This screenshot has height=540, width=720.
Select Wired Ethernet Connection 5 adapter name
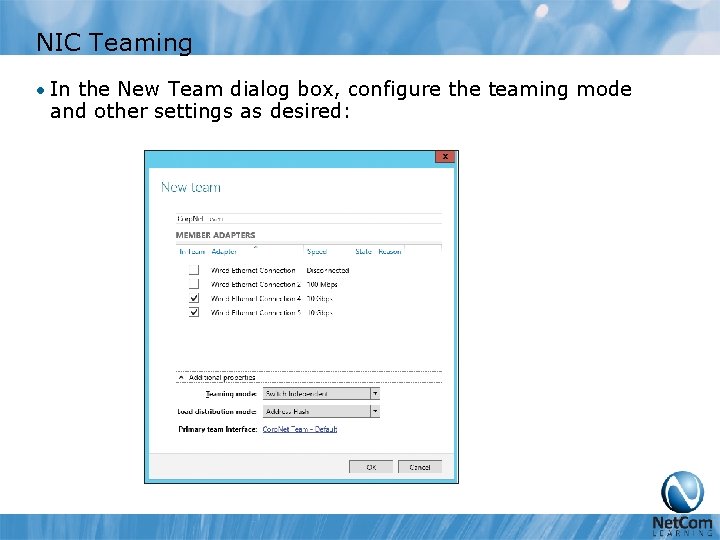256,313
